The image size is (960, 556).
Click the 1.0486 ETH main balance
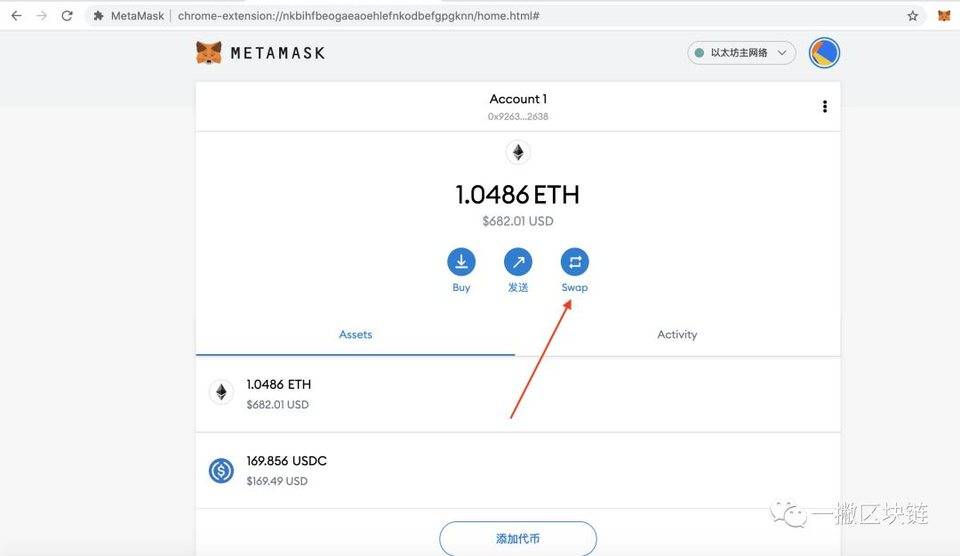point(517,195)
